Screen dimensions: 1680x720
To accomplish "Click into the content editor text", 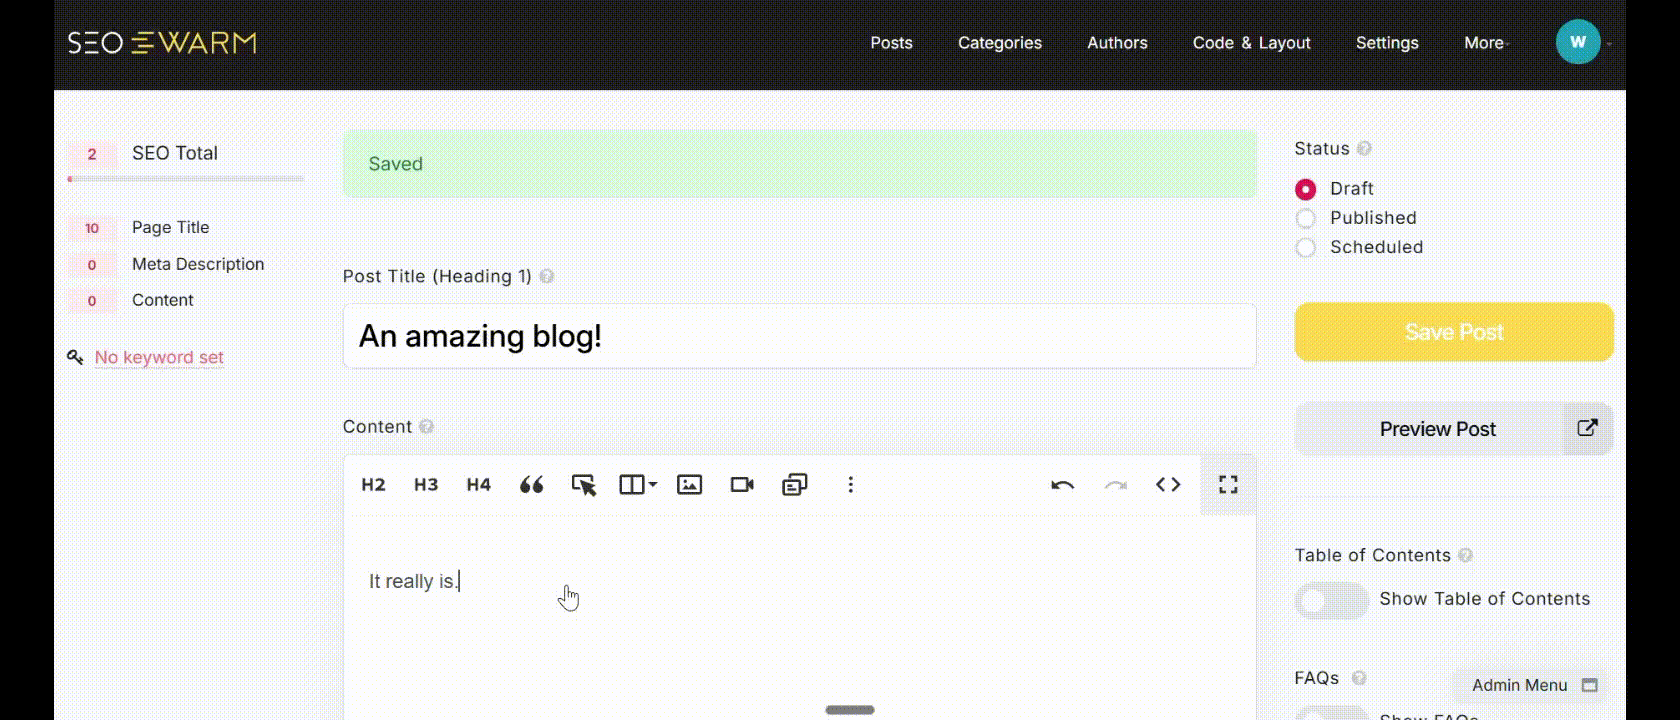I will [x=414, y=581].
